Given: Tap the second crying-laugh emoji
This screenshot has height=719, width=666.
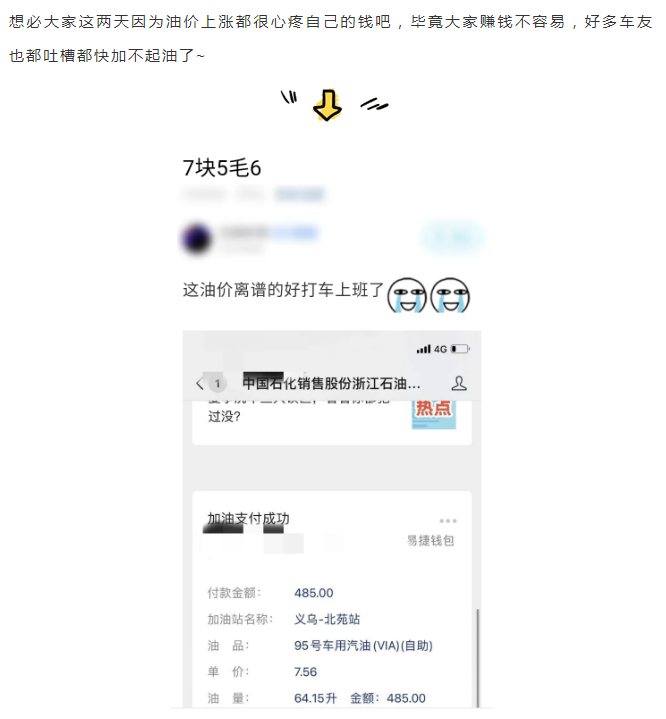Looking at the screenshot, I should coord(450,295).
